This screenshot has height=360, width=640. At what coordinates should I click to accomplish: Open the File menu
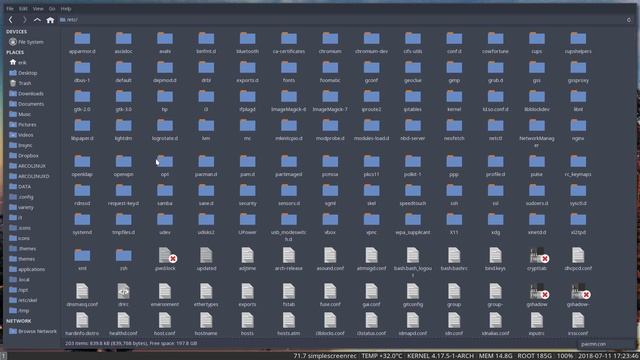tap(9, 9)
